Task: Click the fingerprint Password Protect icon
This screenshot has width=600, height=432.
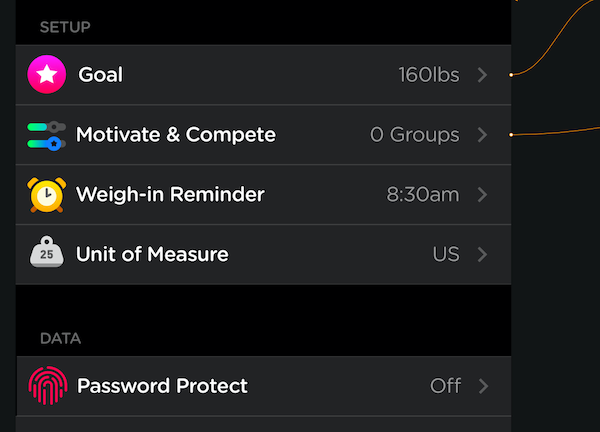Action: (46, 386)
